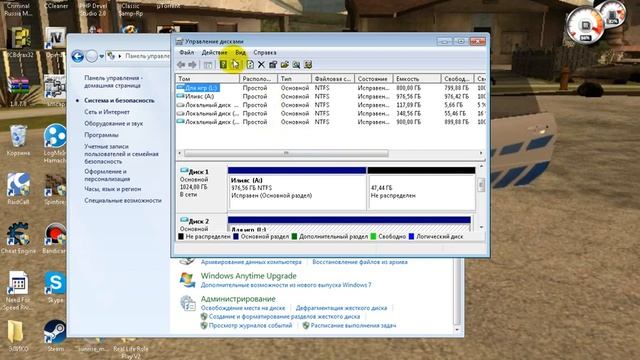This screenshot has width=640, height=360.
Task: Open recent pages dropdown in Control Panel
Action: 101,56
